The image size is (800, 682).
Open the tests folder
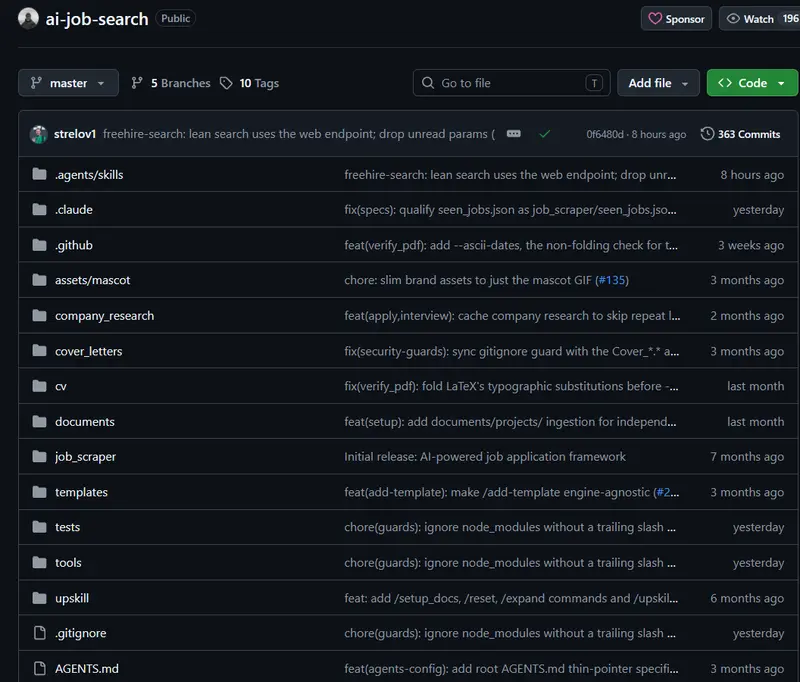click(x=67, y=527)
